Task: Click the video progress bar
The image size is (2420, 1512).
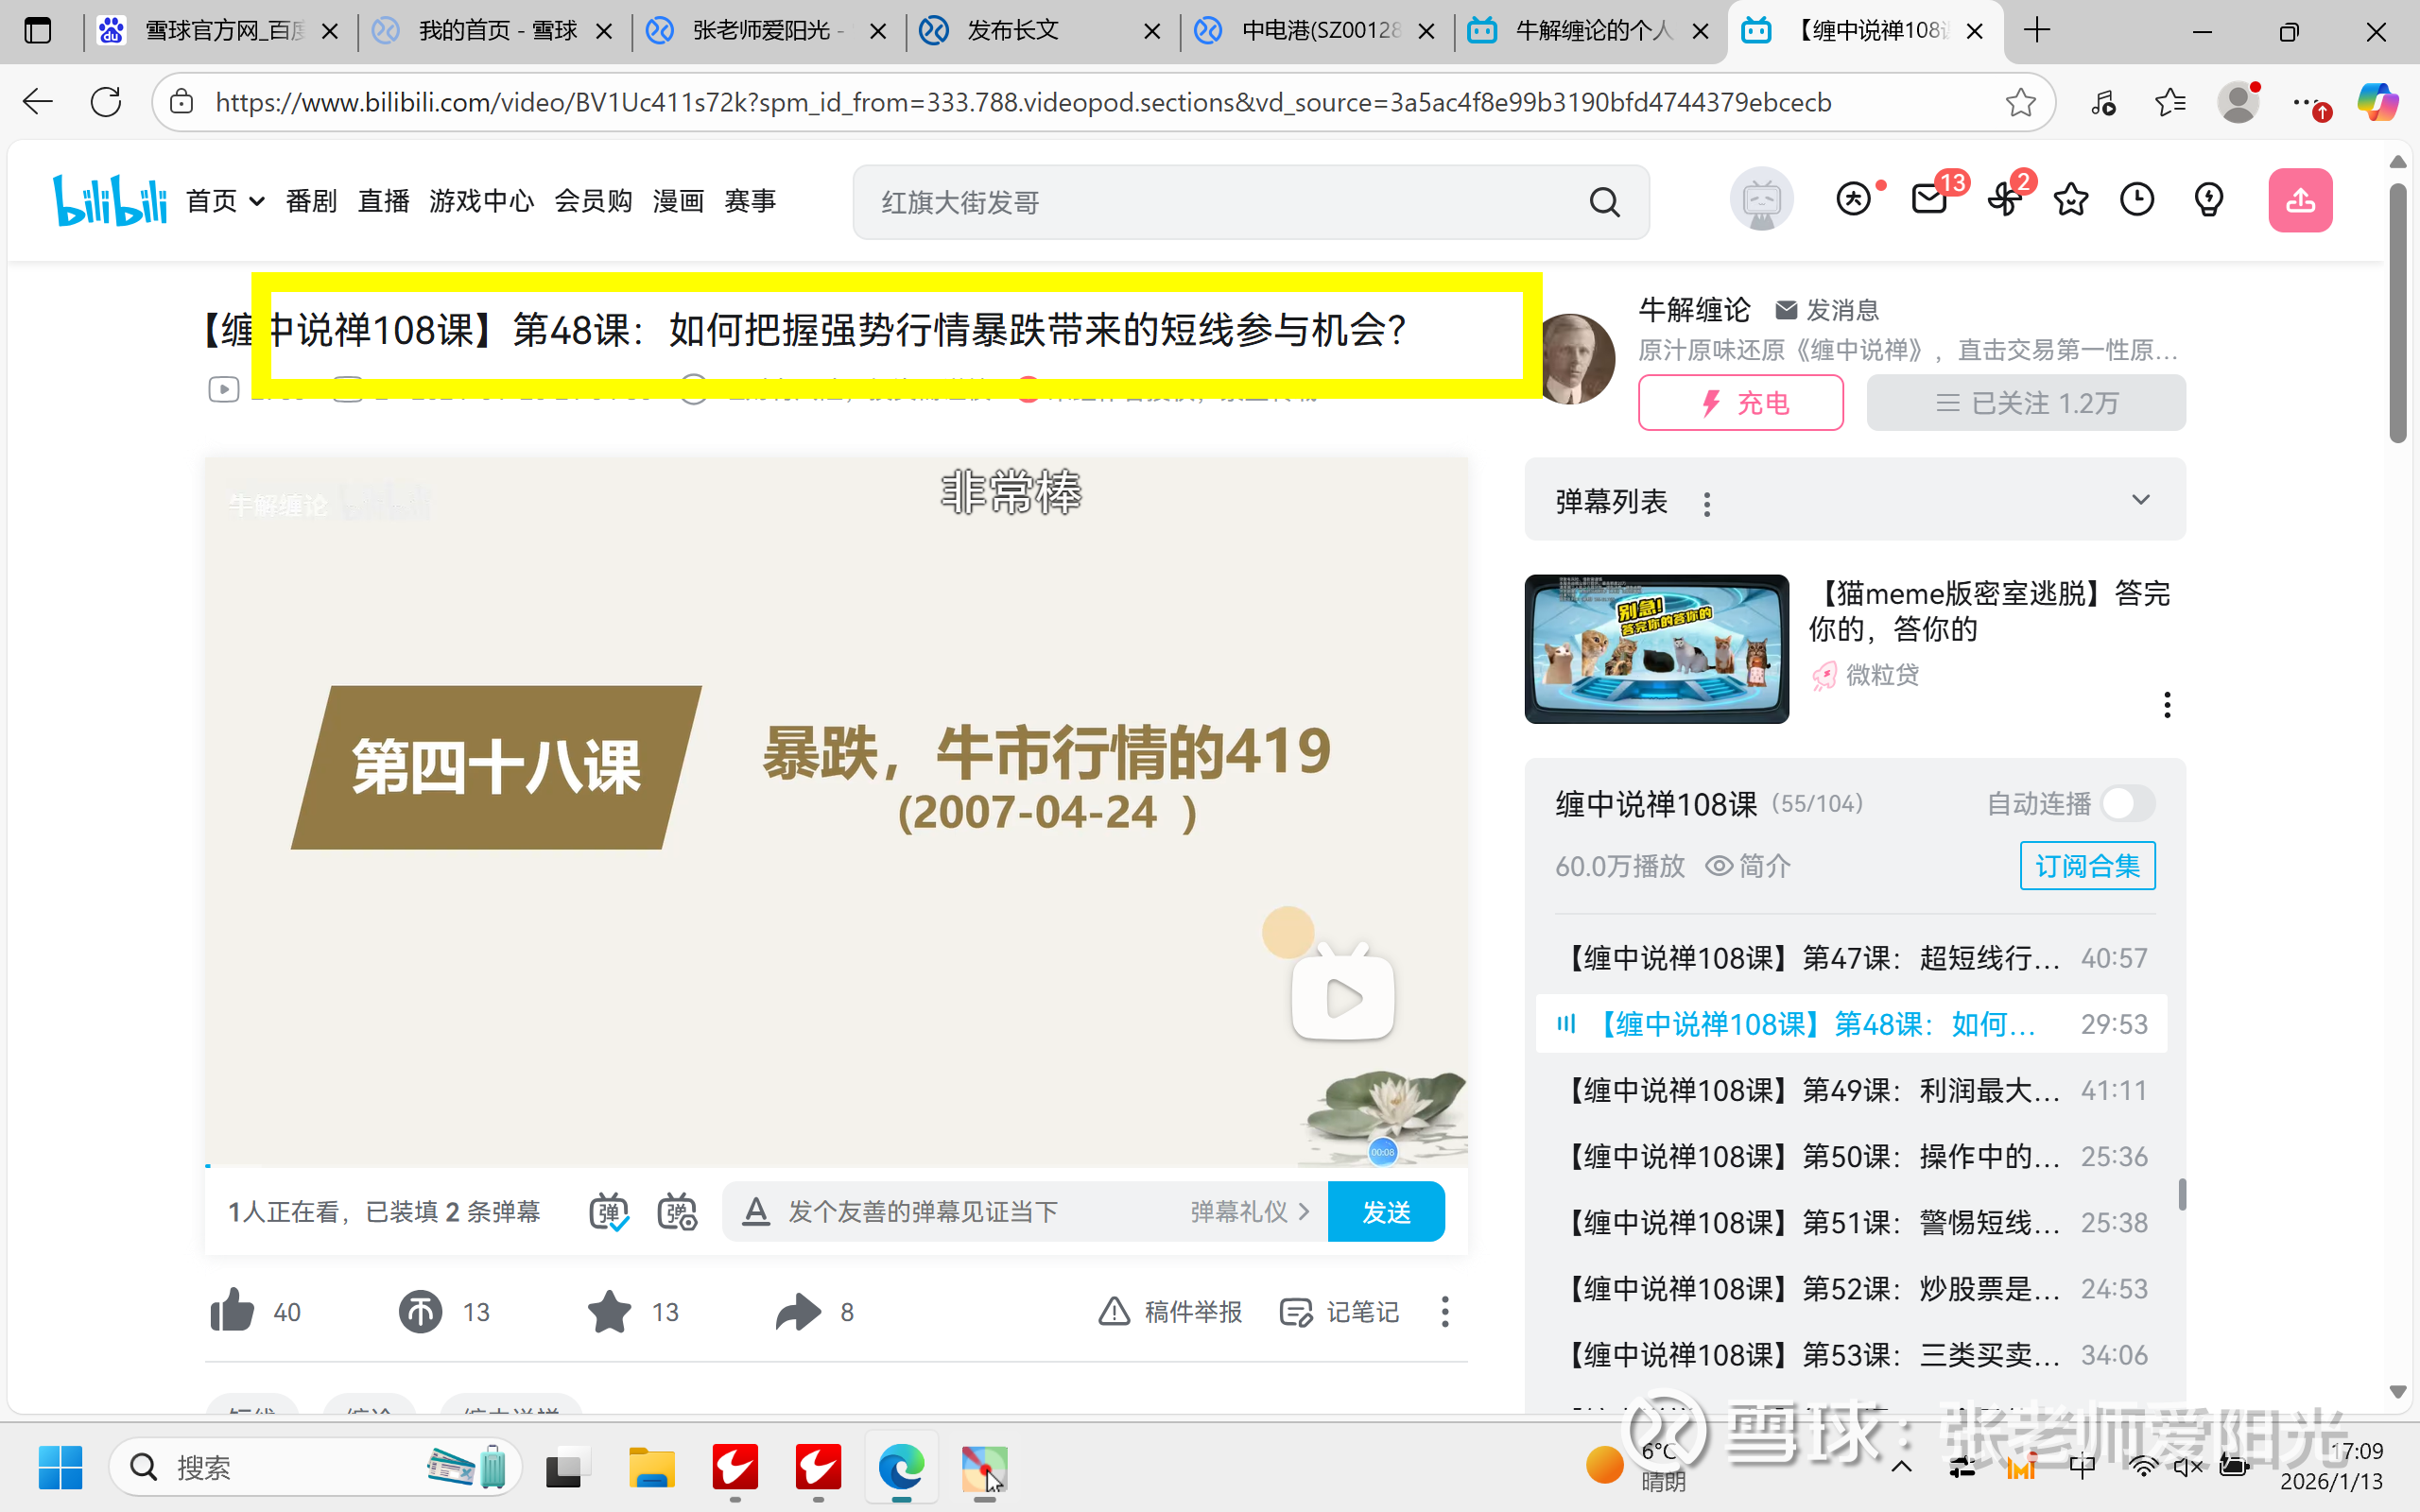Action: click(x=836, y=1165)
